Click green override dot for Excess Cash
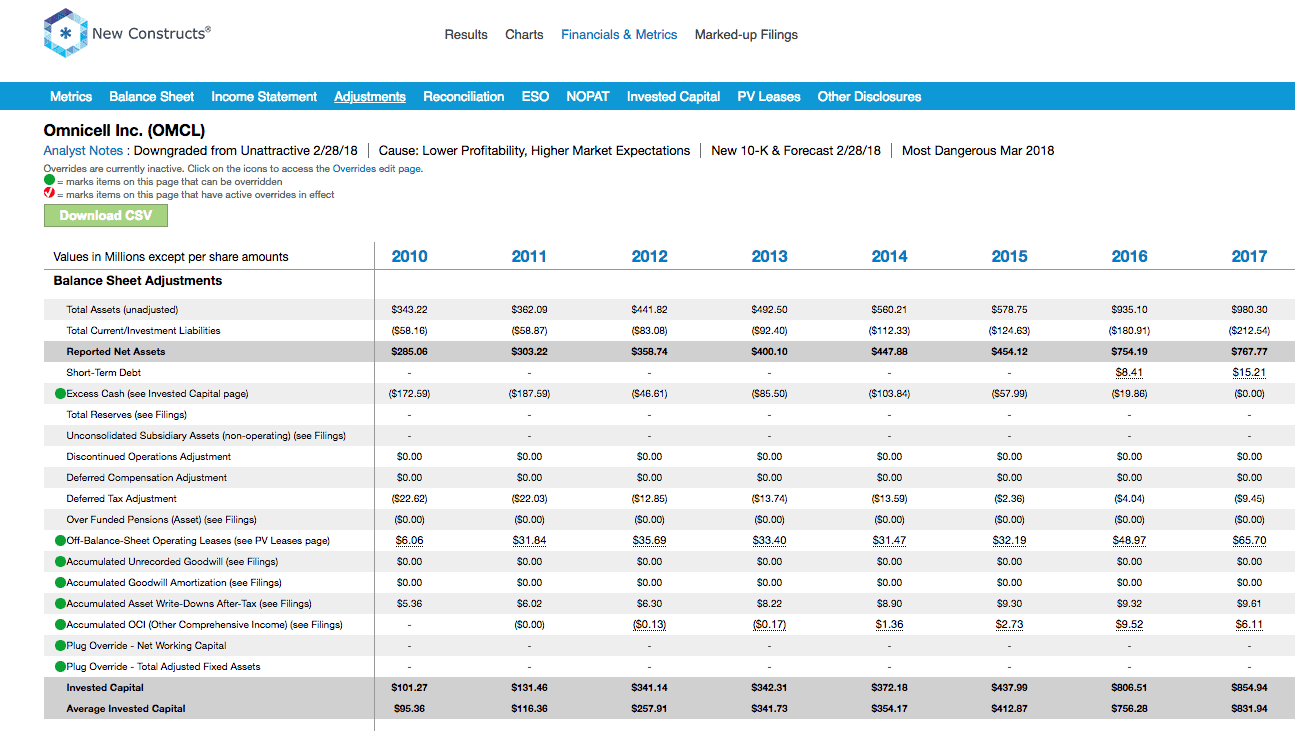The width and height of the screenshot is (1295, 731). point(60,394)
